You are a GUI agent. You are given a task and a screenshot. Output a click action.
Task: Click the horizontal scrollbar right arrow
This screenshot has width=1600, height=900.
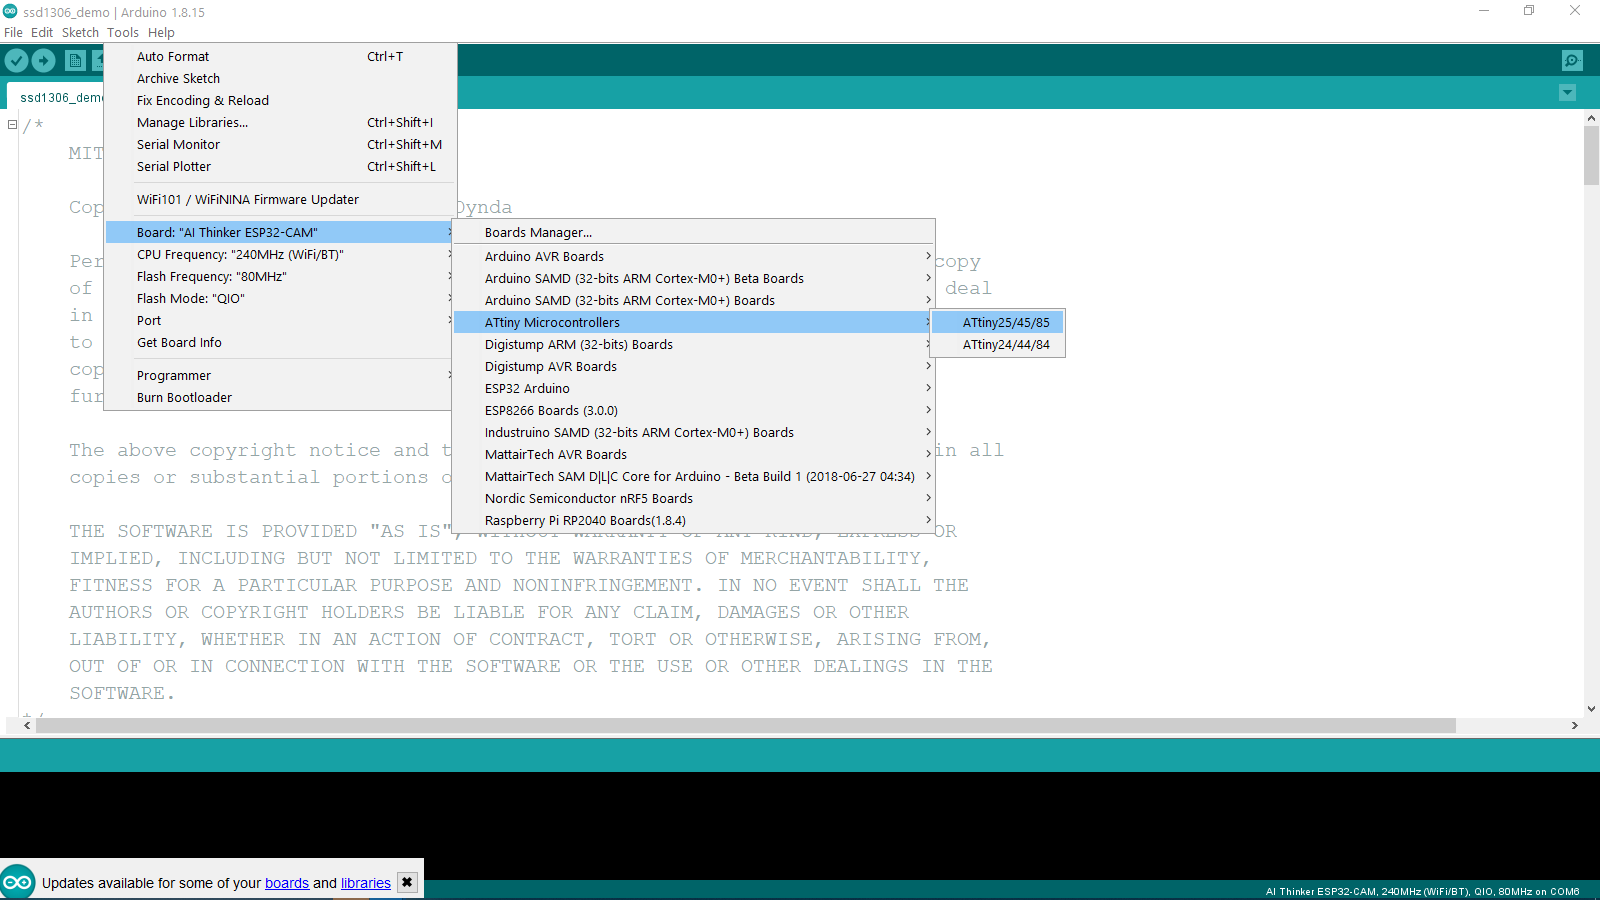tap(1575, 726)
